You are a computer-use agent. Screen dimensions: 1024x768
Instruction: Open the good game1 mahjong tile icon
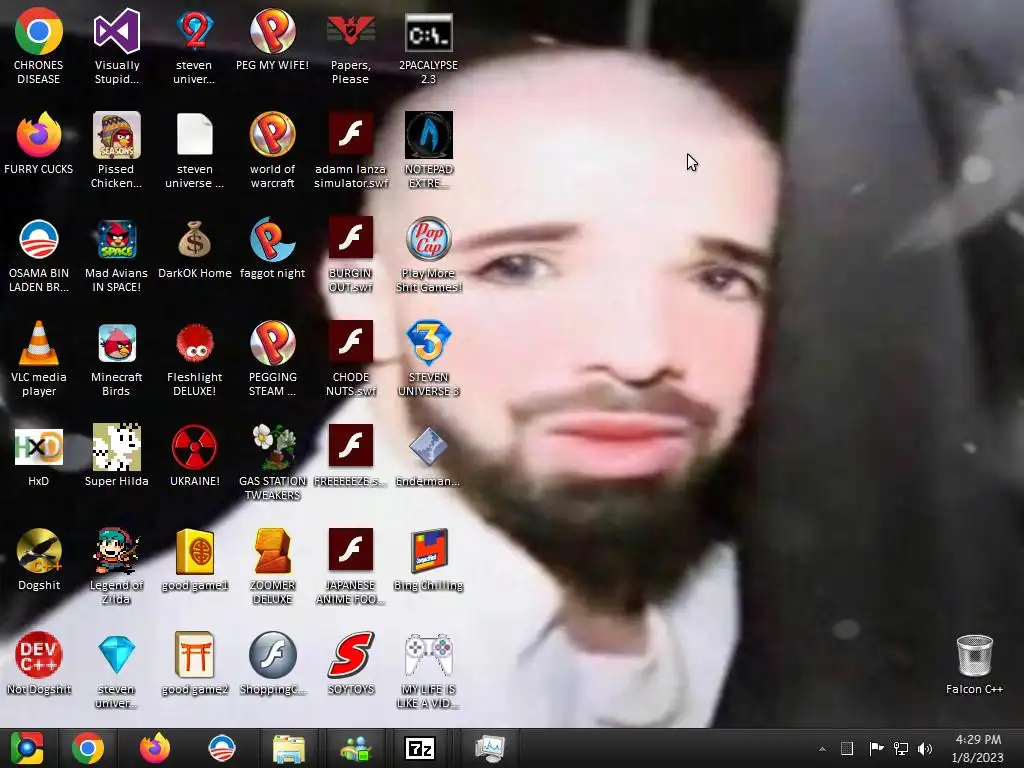pyautogui.click(x=195, y=551)
